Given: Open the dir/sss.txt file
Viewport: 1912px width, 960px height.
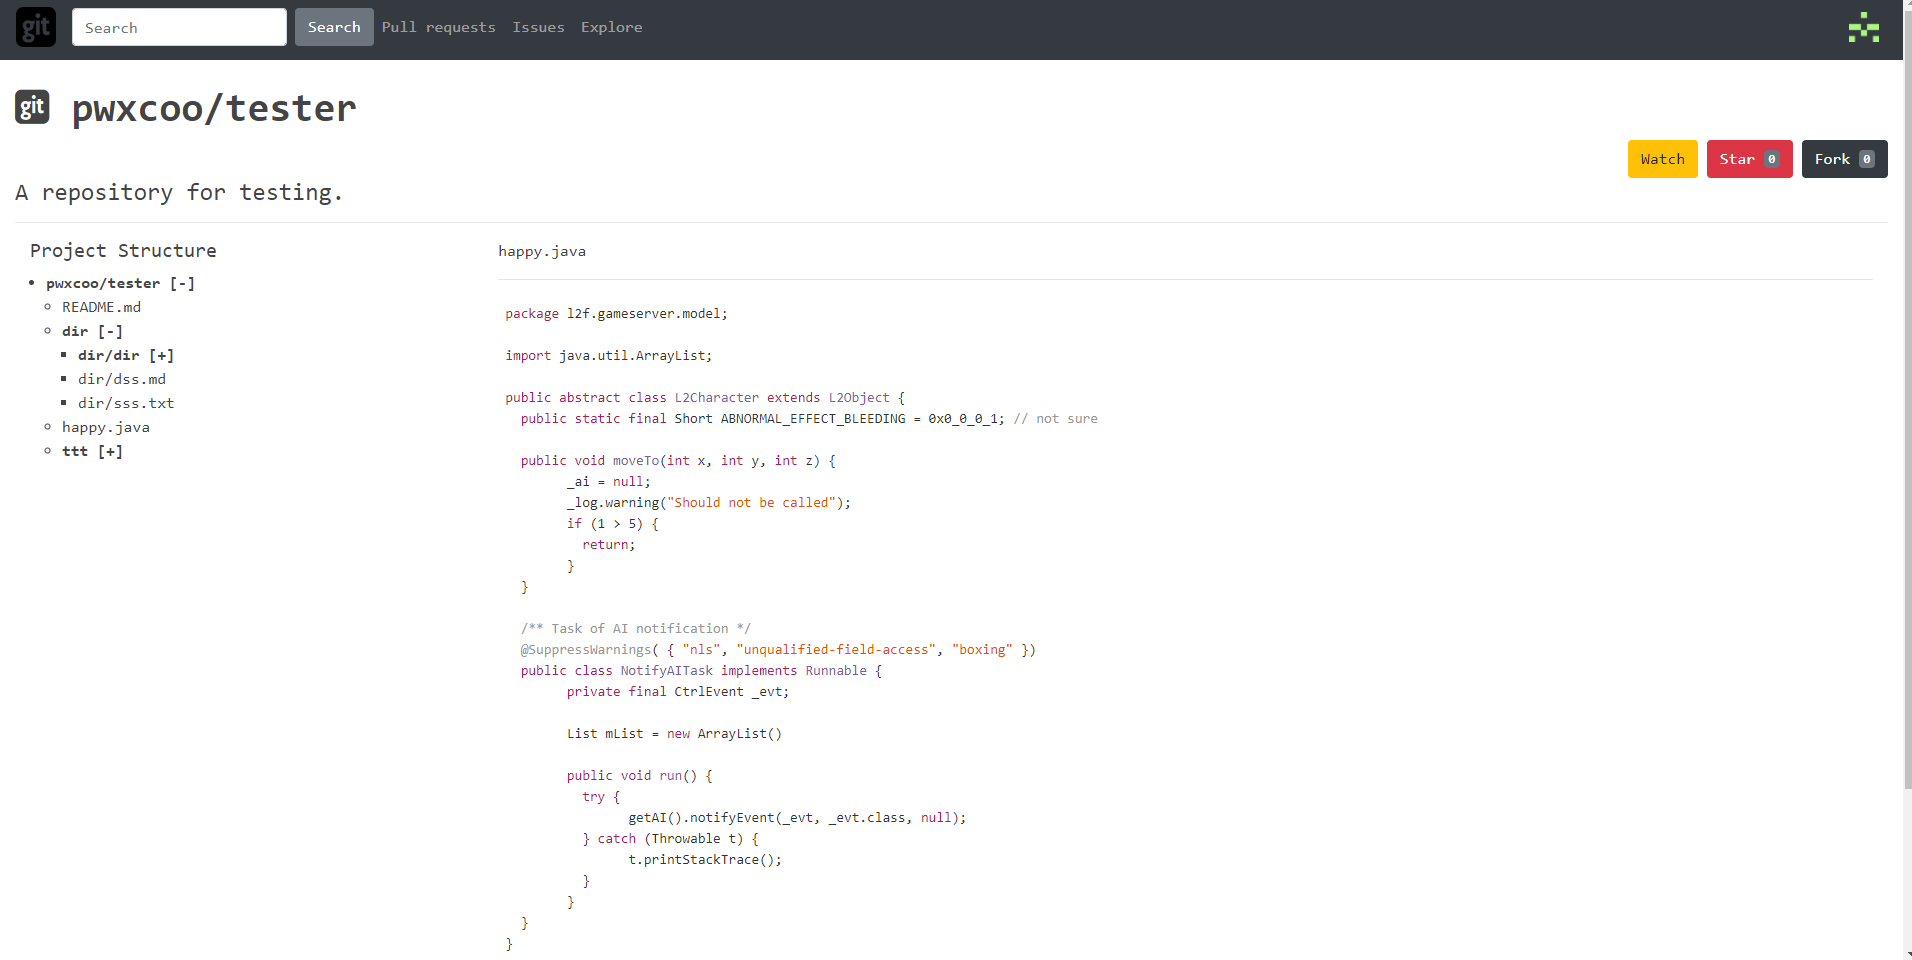Looking at the screenshot, I should [126, 403].
